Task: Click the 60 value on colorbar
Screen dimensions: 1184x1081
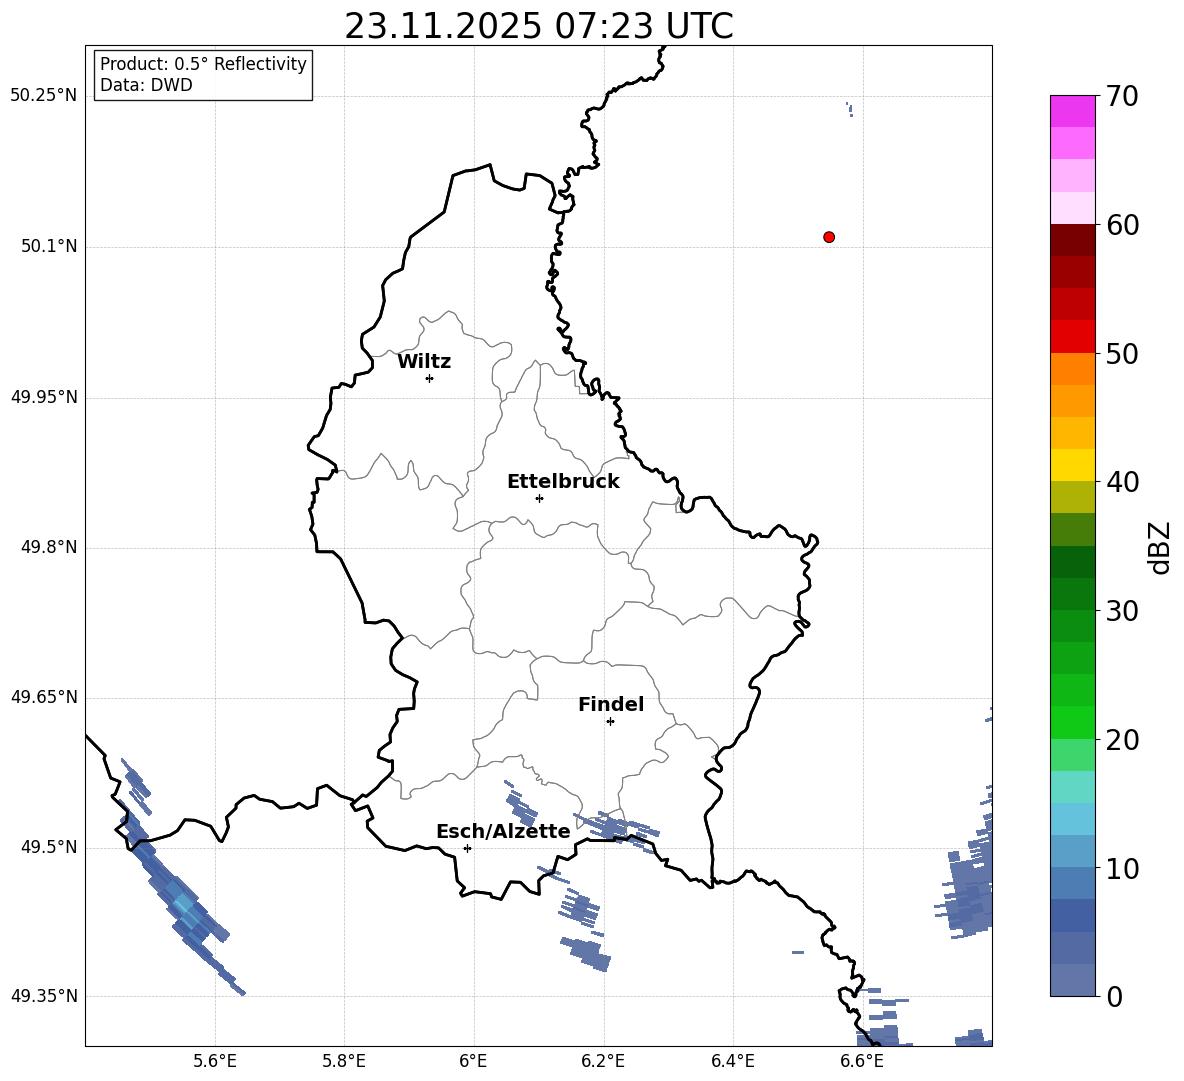Action: pos(1122,225)
